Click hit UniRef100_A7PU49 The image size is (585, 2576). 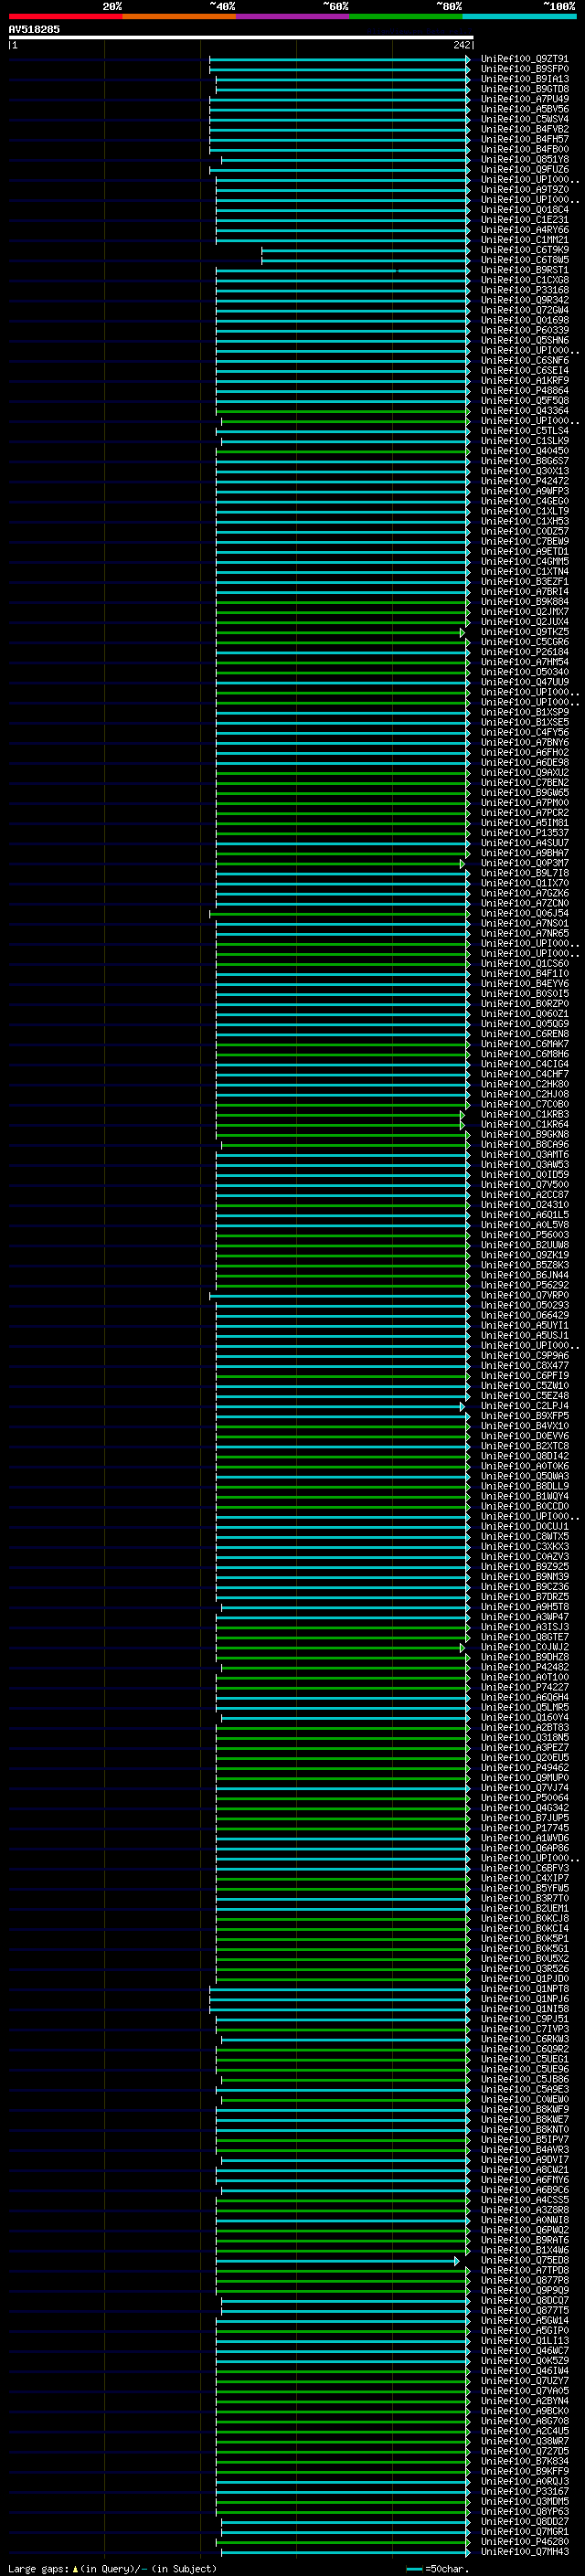524,99
